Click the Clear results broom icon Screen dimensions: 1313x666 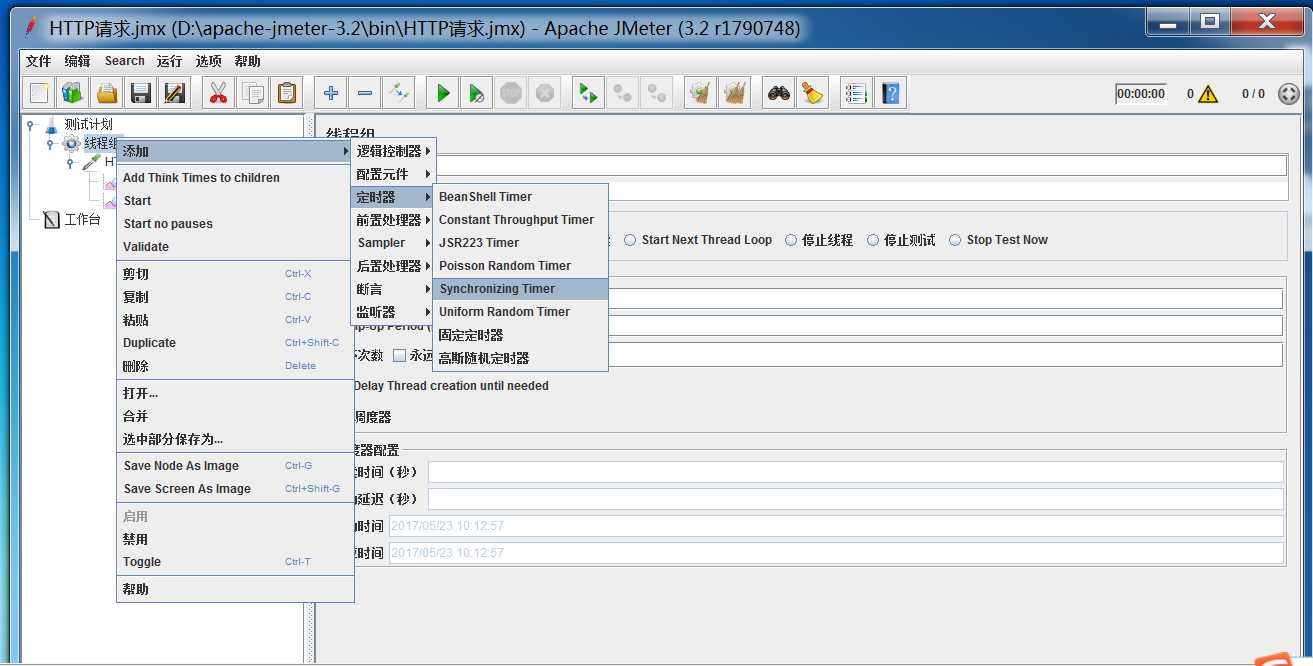click(x=701, y=94)
